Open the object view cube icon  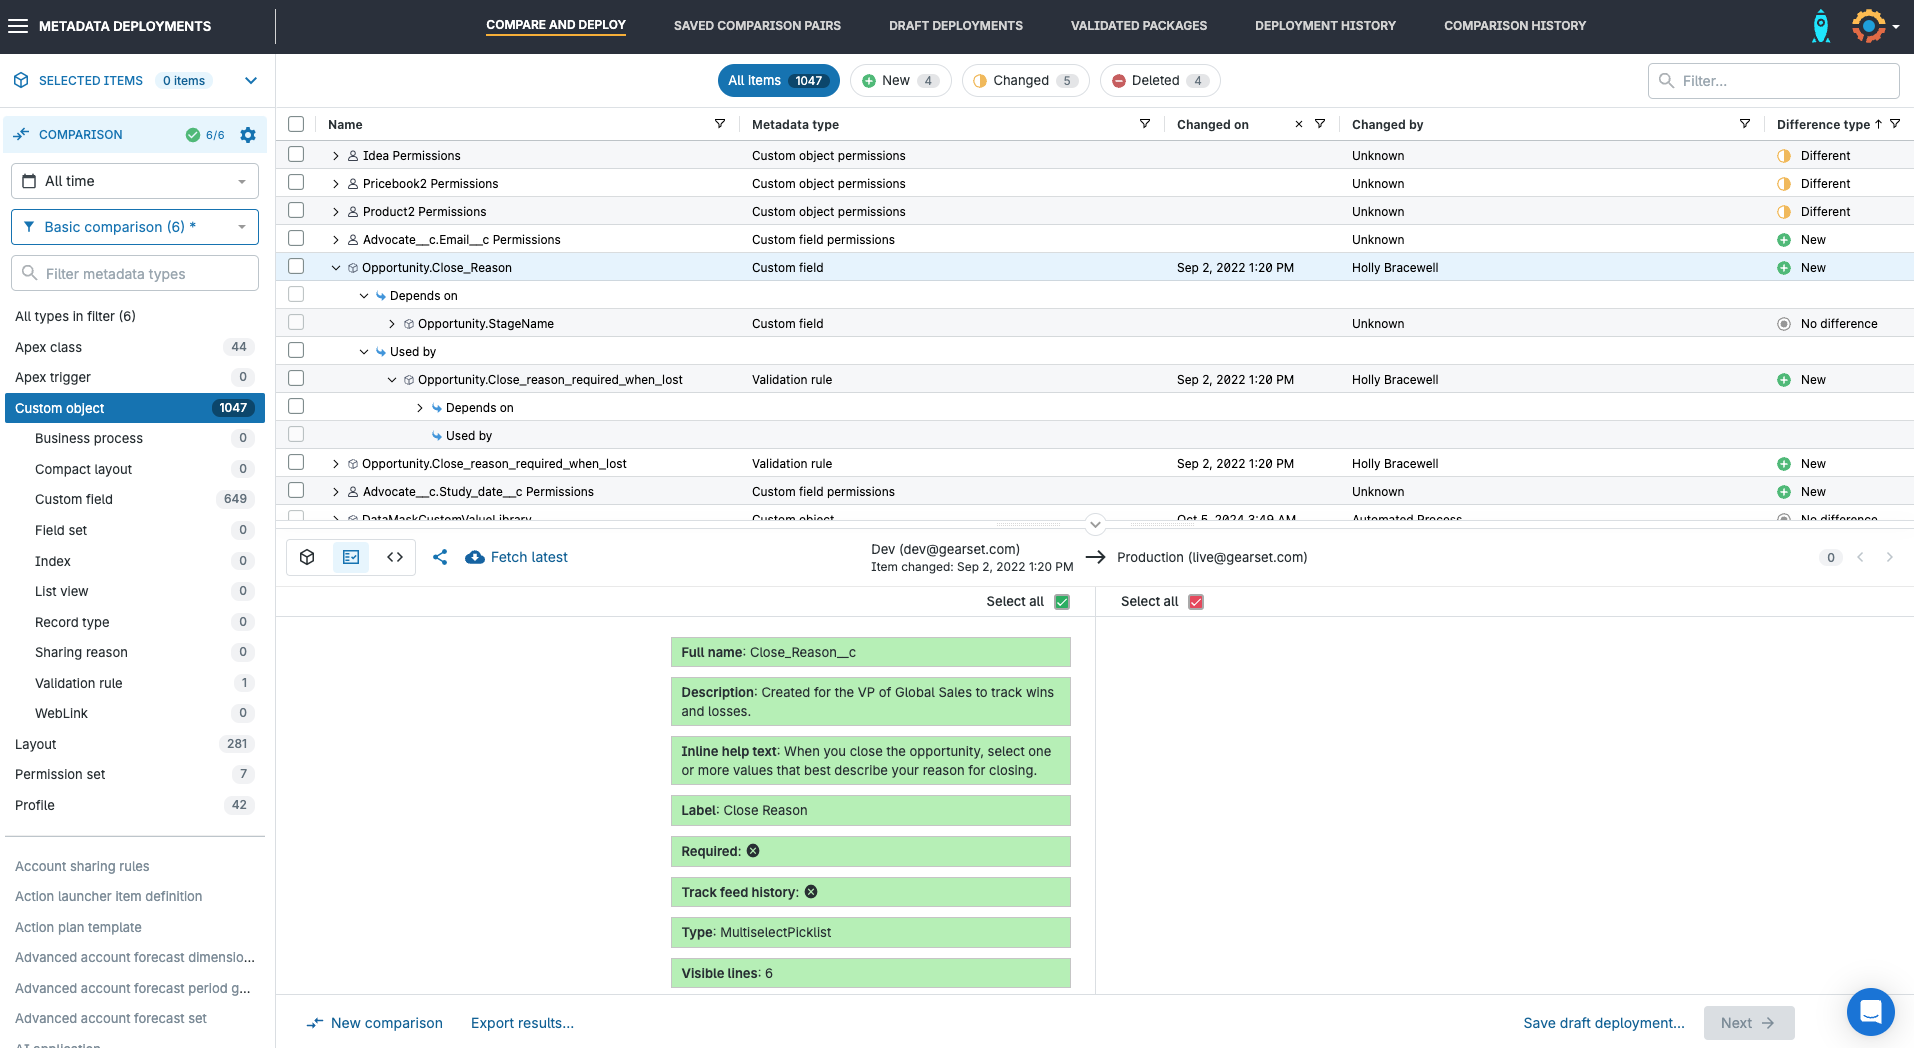point(308,557)
